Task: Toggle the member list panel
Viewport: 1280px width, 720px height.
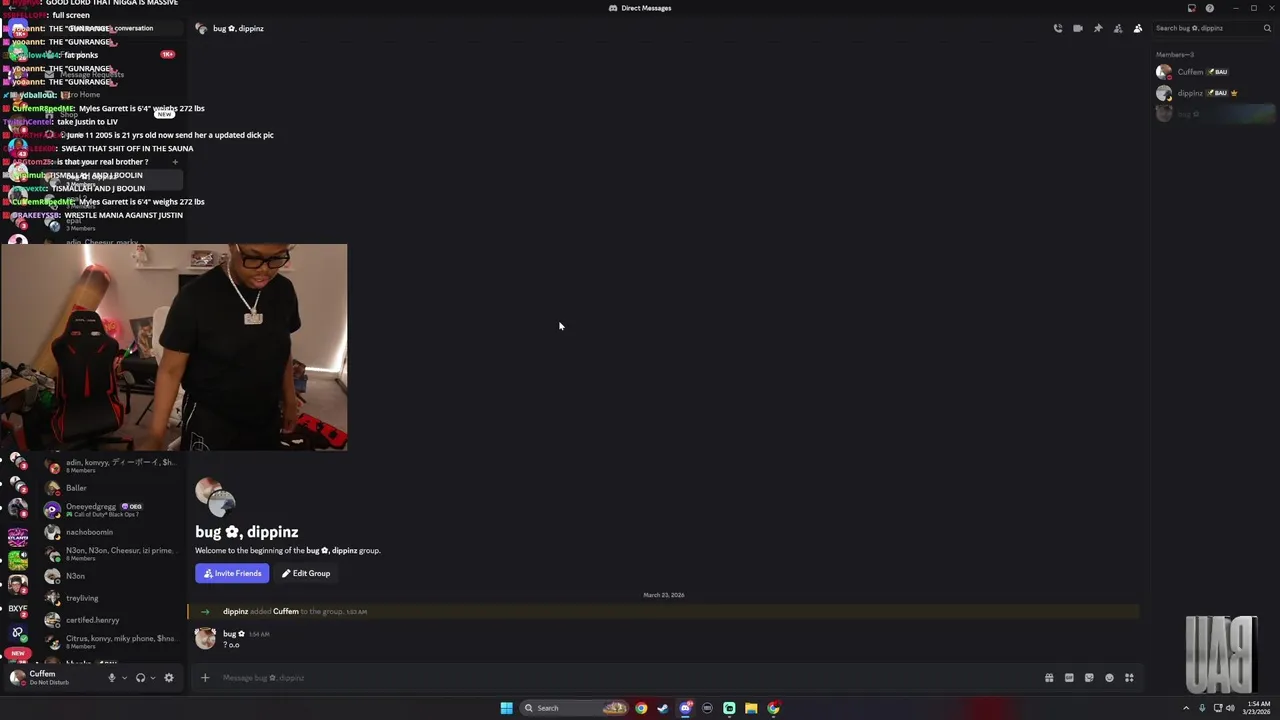Action: tap(1138, 28)
